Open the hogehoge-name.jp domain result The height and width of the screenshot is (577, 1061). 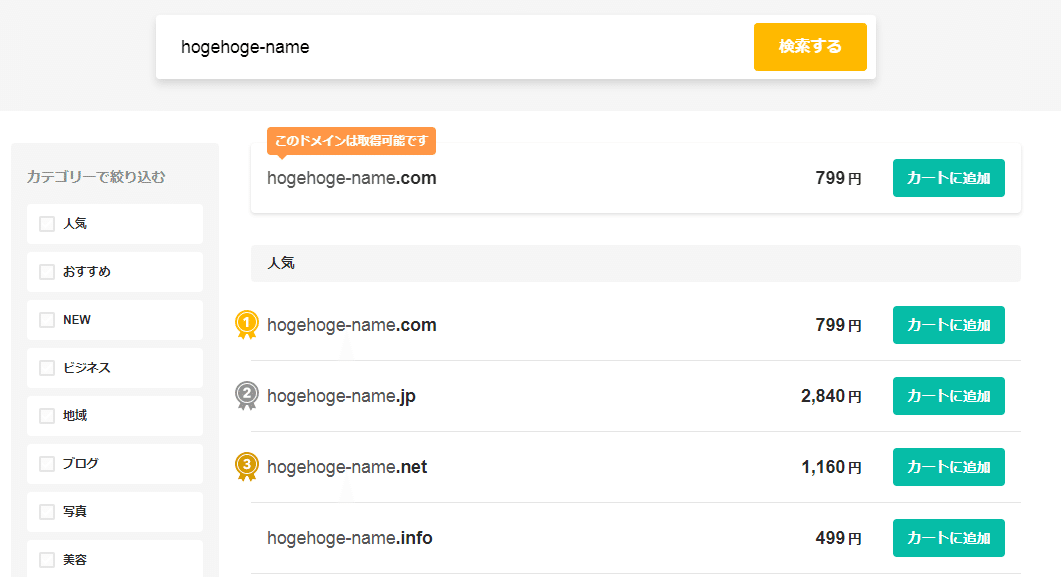pyautogui.click(x=341, y=396)
